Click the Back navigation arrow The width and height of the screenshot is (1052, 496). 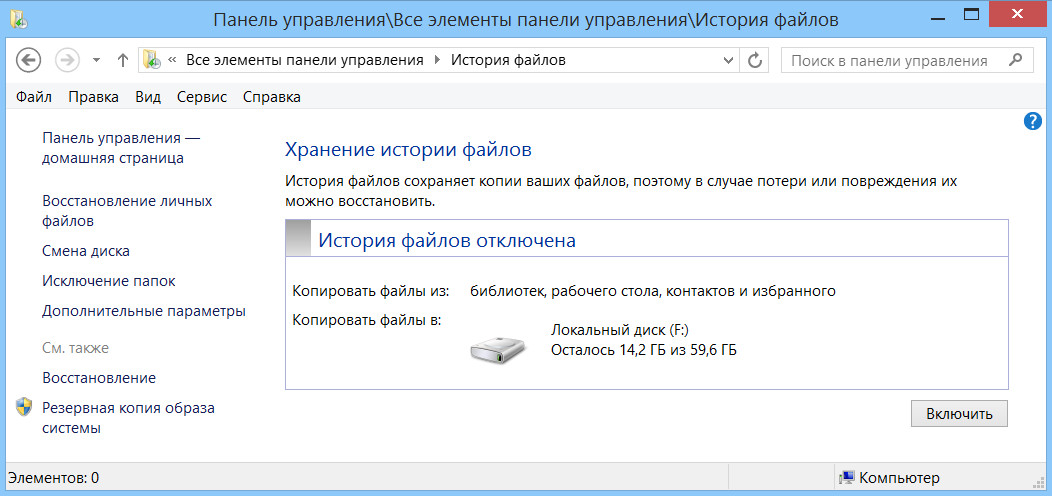pos(29,60)
